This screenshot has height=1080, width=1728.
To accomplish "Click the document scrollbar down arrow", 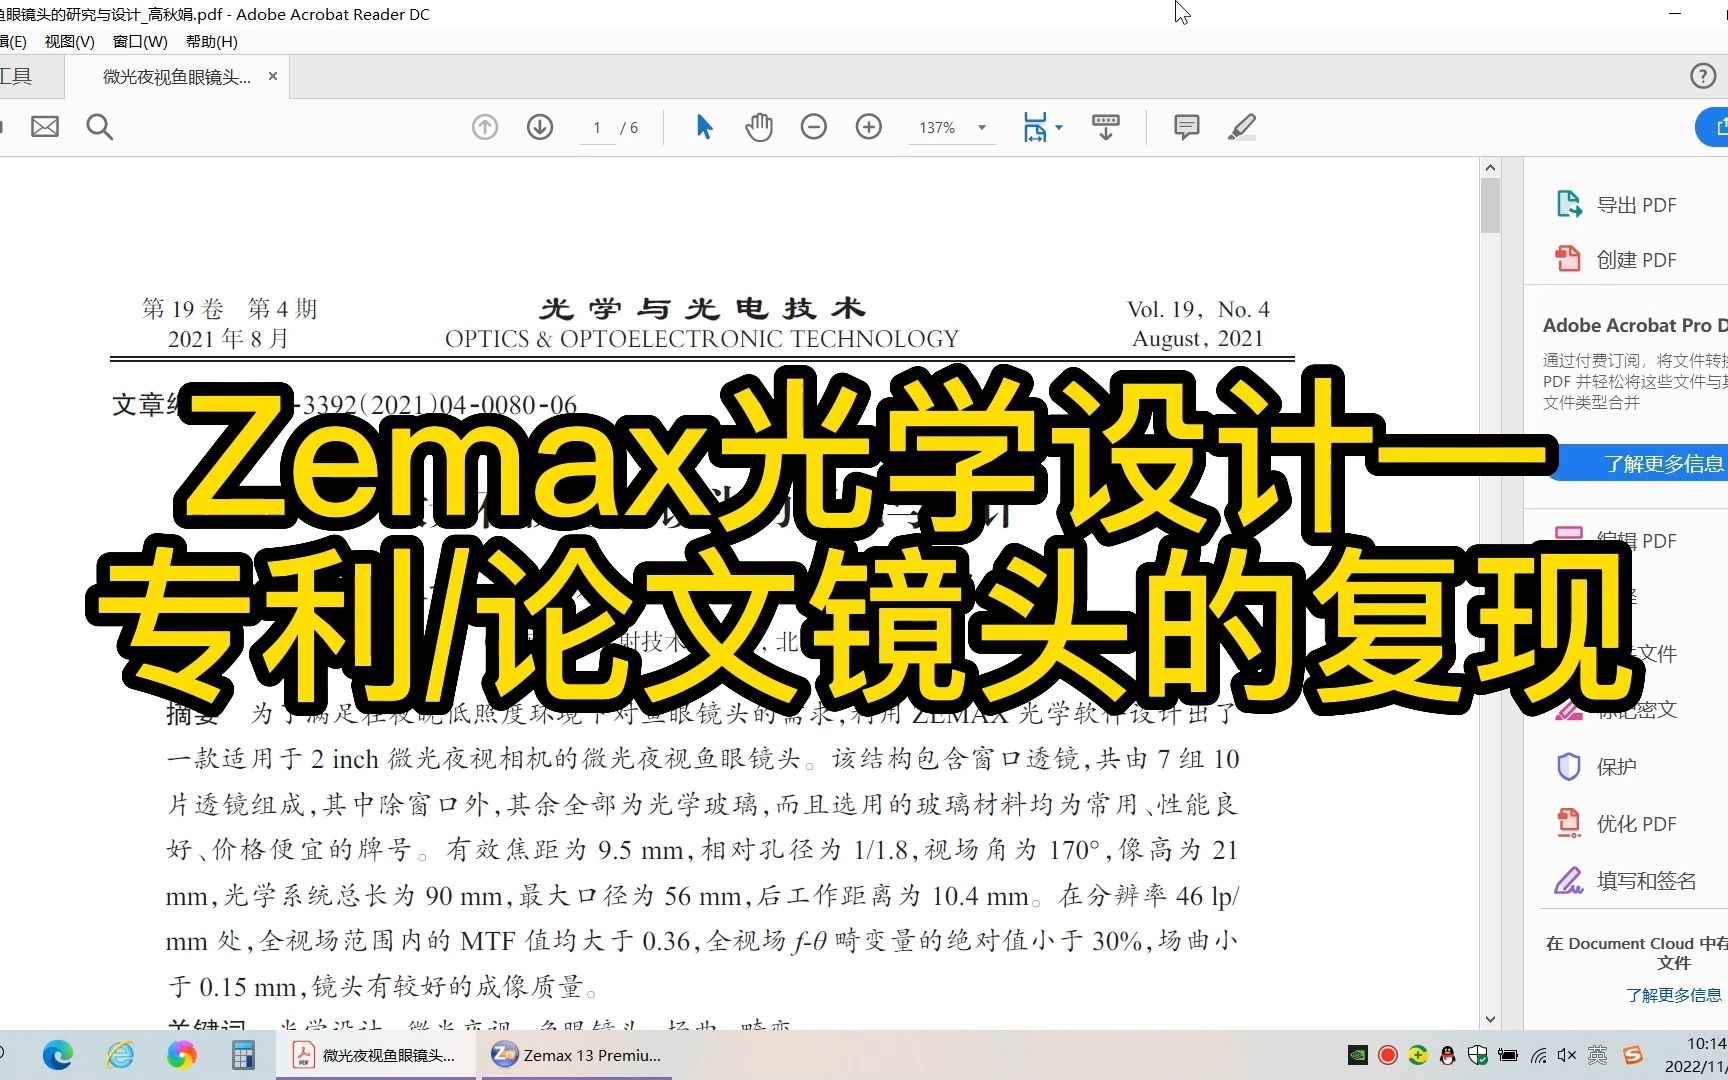I will tap(1490, 1019).
